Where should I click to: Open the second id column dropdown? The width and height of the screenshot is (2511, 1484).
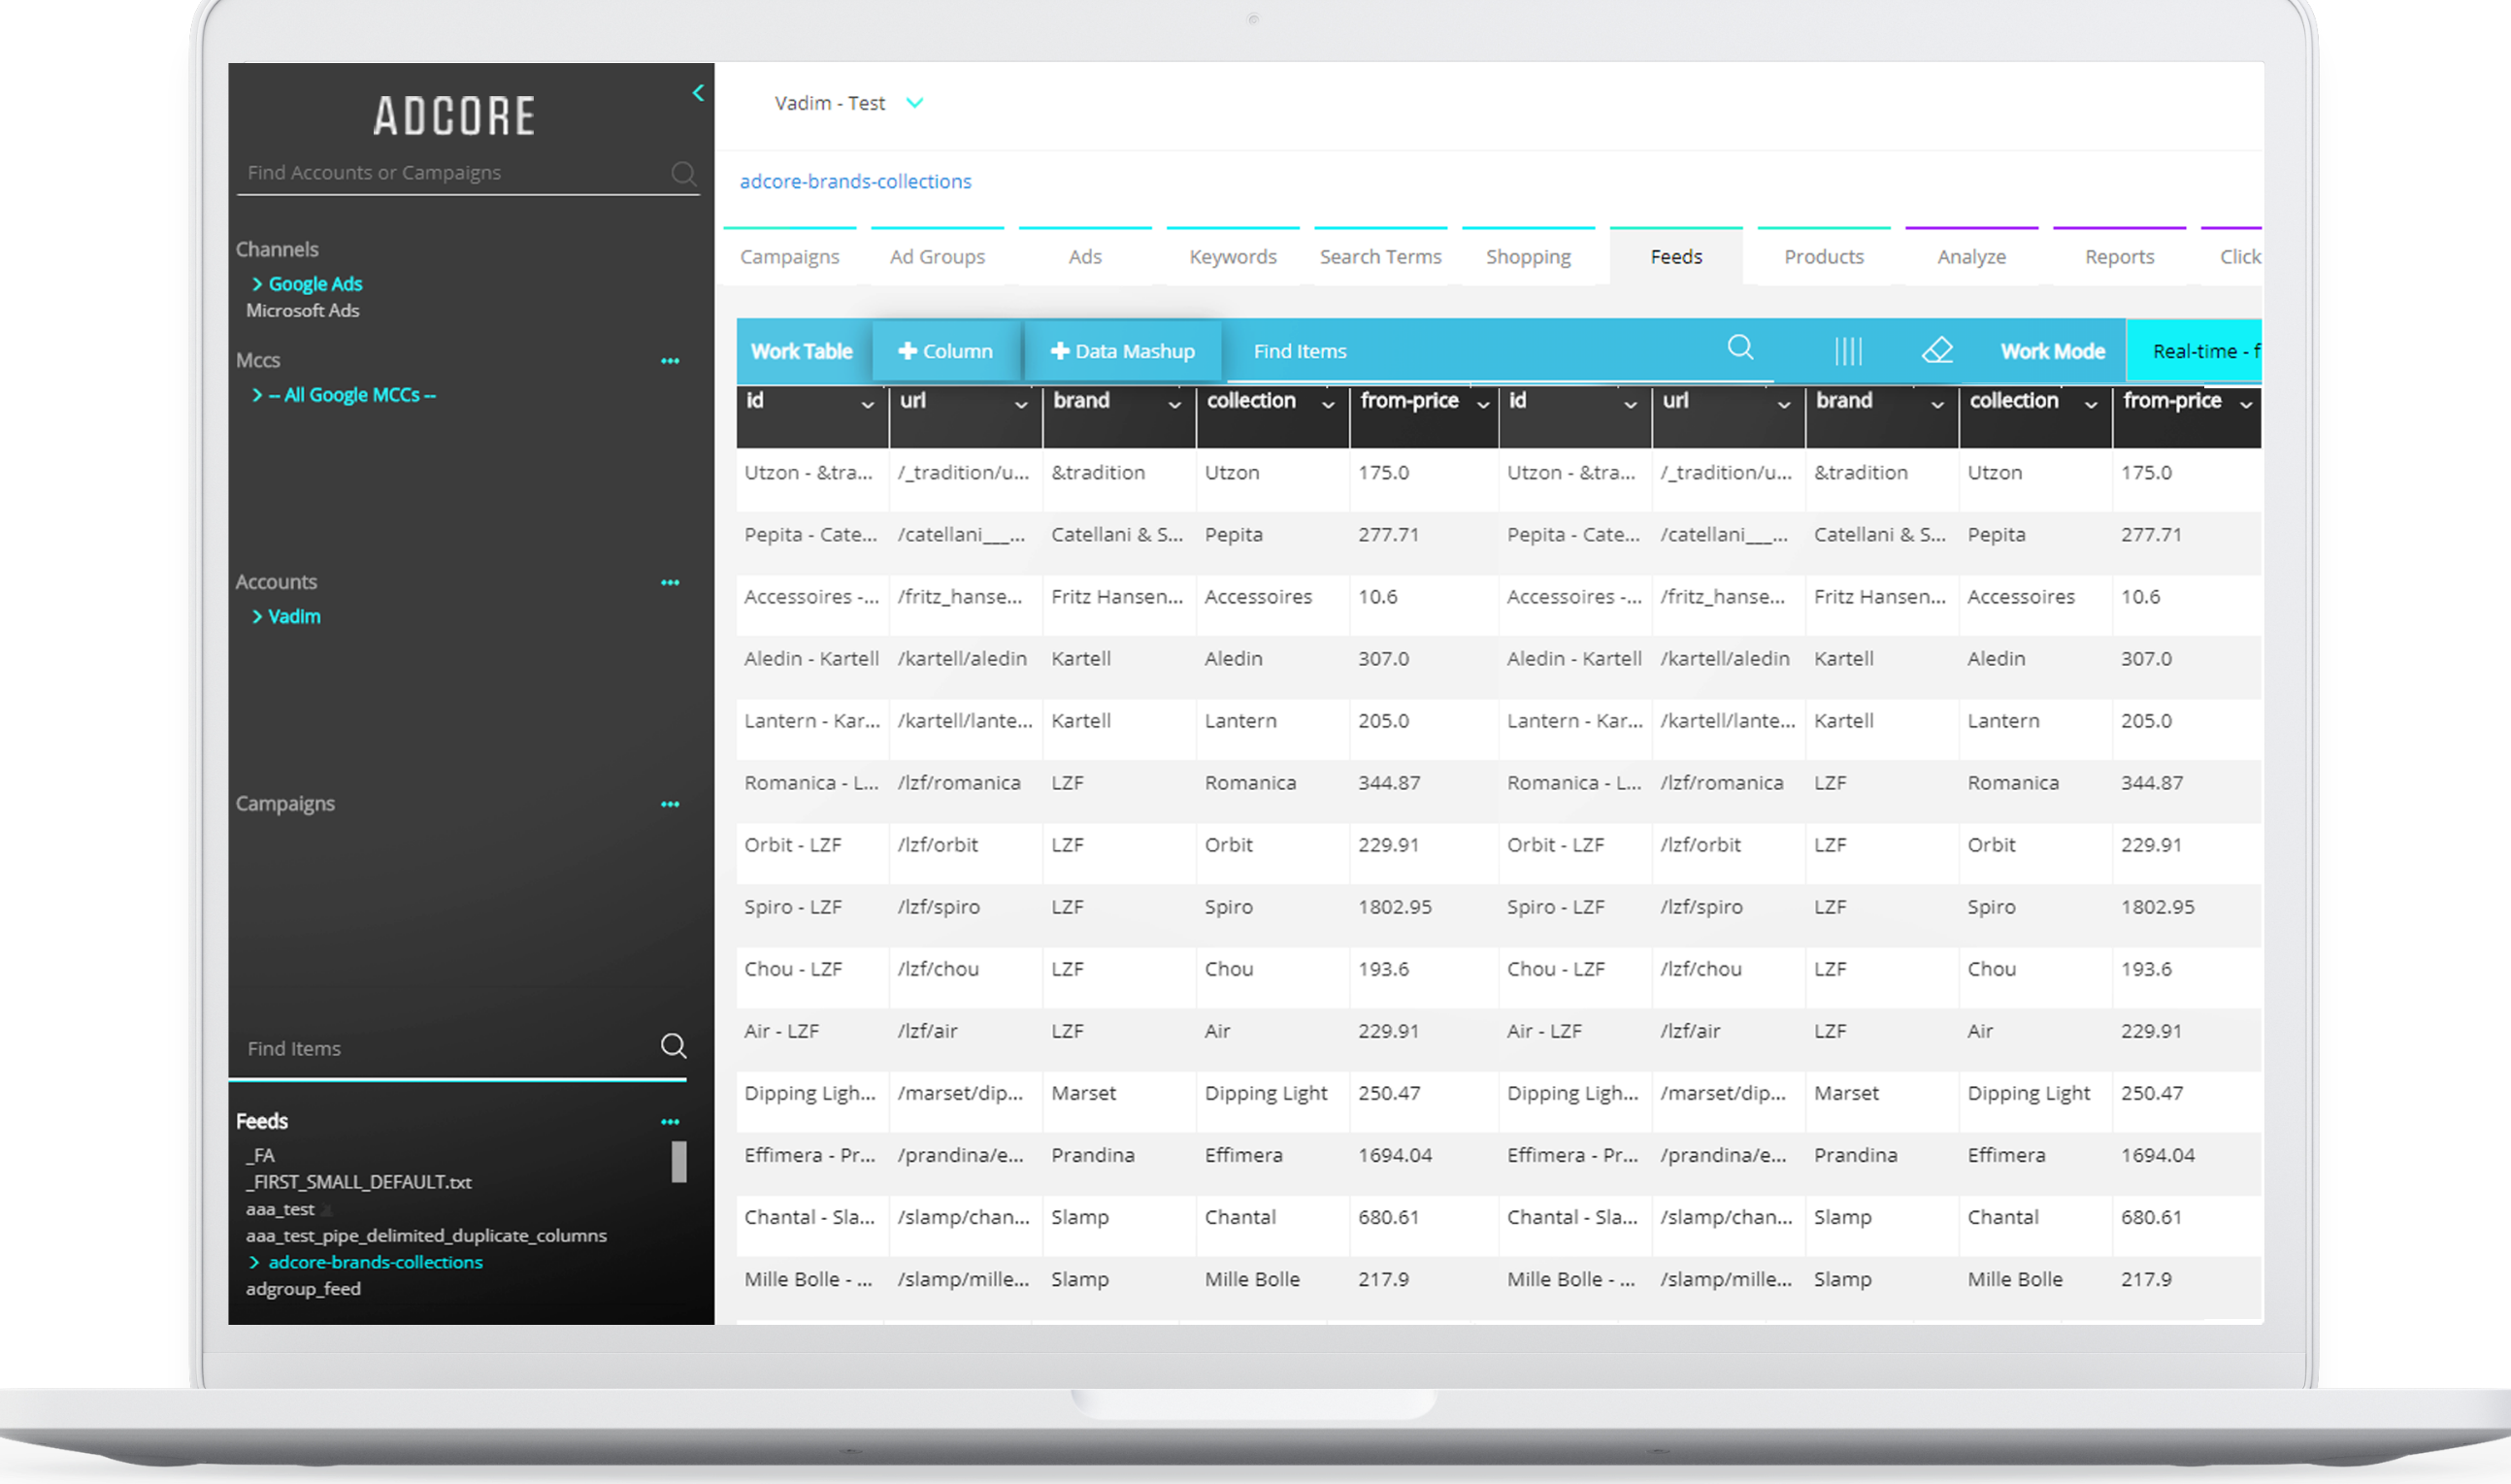pyautogui.click(x=1630, y=405)
